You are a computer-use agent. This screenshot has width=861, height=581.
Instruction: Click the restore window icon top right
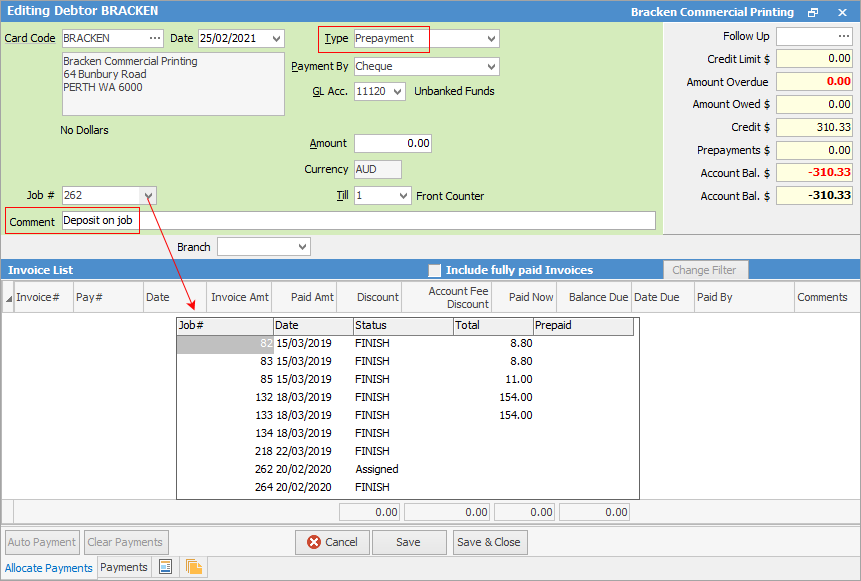(x=812, y=12)
